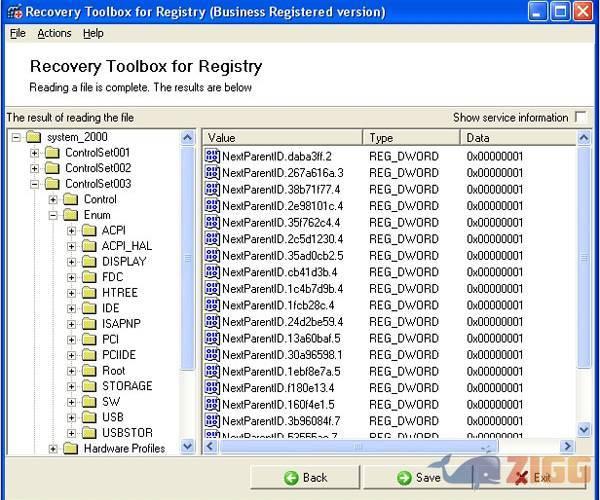This screenshot has height=500, width=600.
Task: Click tree panel scroll down arrow
Action: [x=188, y=446]
